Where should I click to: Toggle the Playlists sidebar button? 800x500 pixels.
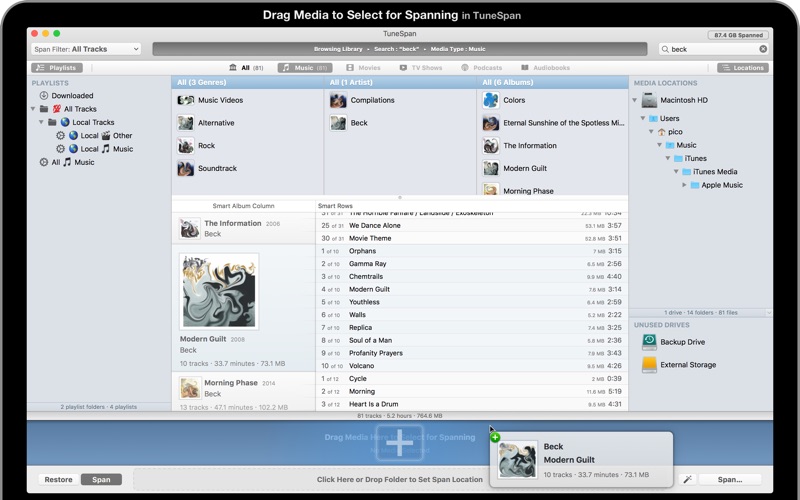[x=57, y=68]
